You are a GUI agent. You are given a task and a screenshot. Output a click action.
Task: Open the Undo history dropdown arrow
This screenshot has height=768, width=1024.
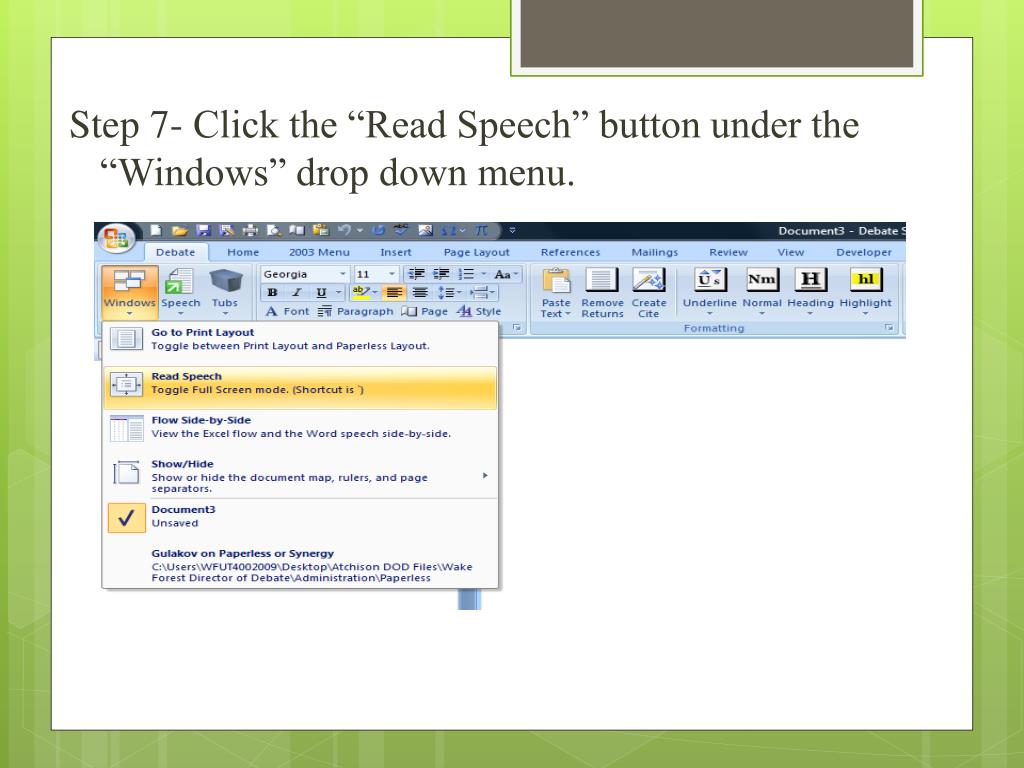tap(360, 230)
